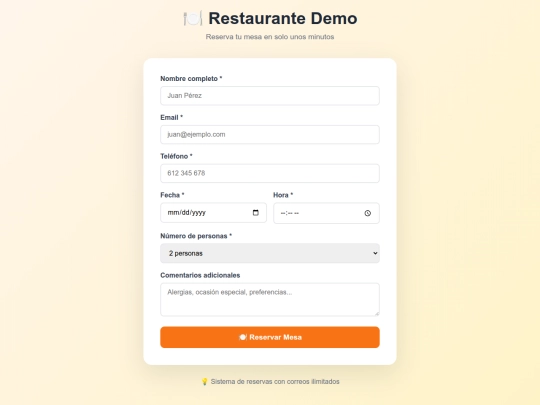Click the Nombre completo label
The image size is (540, 405).
(x=191, y=79)
